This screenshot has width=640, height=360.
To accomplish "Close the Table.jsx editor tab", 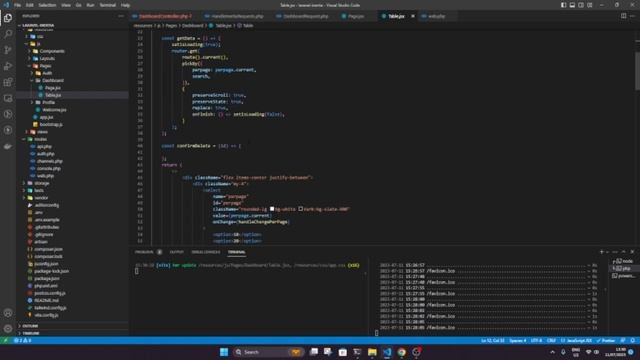I will 413,16.
